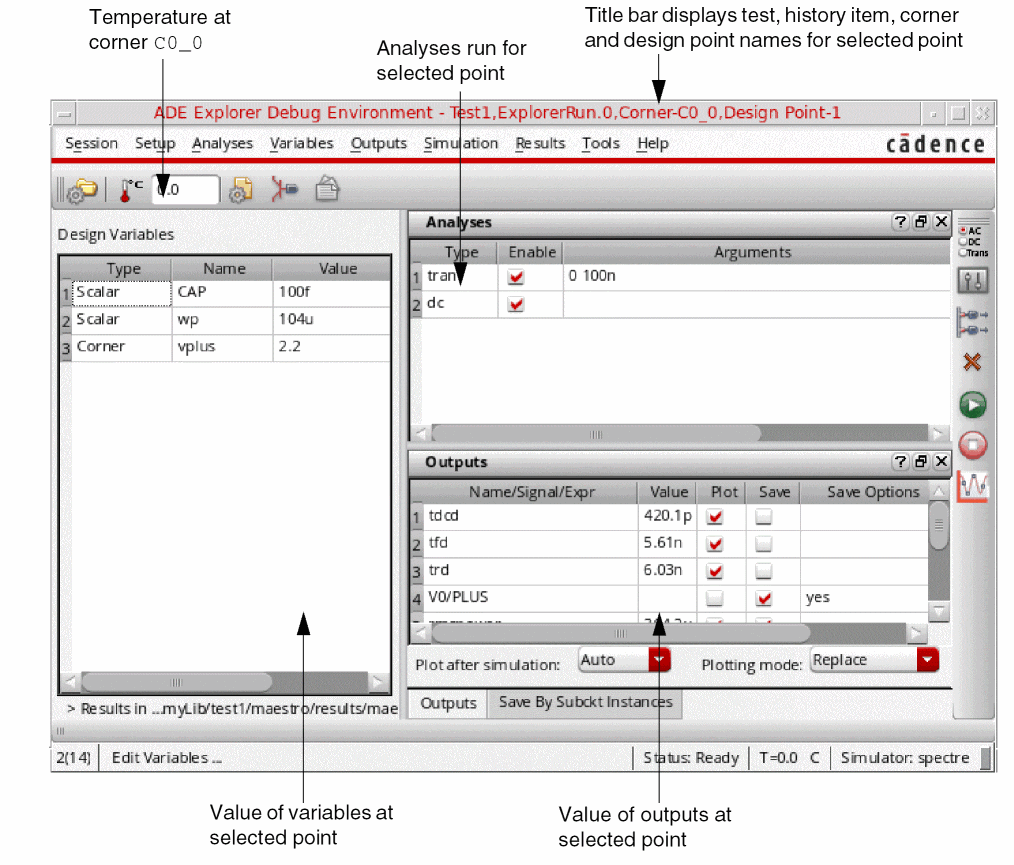Switch to Save By Subckt Instances tab
Image resolution: width=1014 pixels, height=865 pixels.
pyautogui.click(x=585, y=702)
